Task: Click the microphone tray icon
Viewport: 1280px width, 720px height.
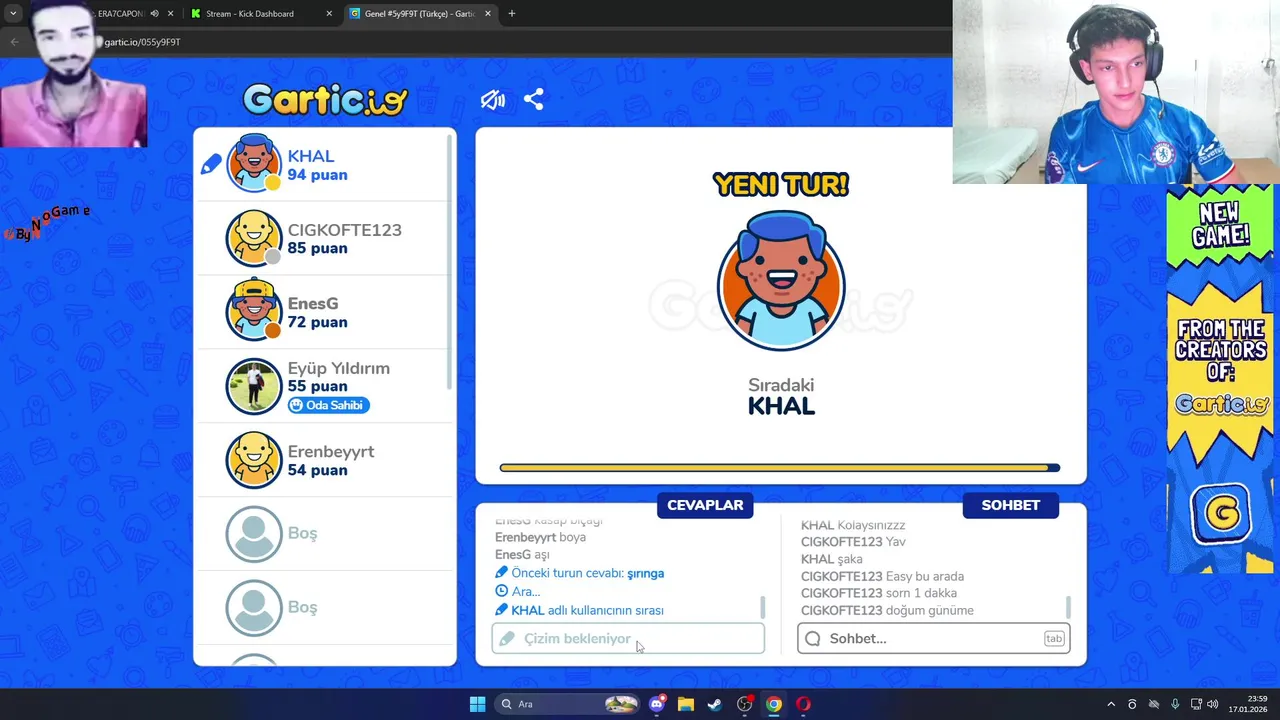Action: click(1175, 704)
